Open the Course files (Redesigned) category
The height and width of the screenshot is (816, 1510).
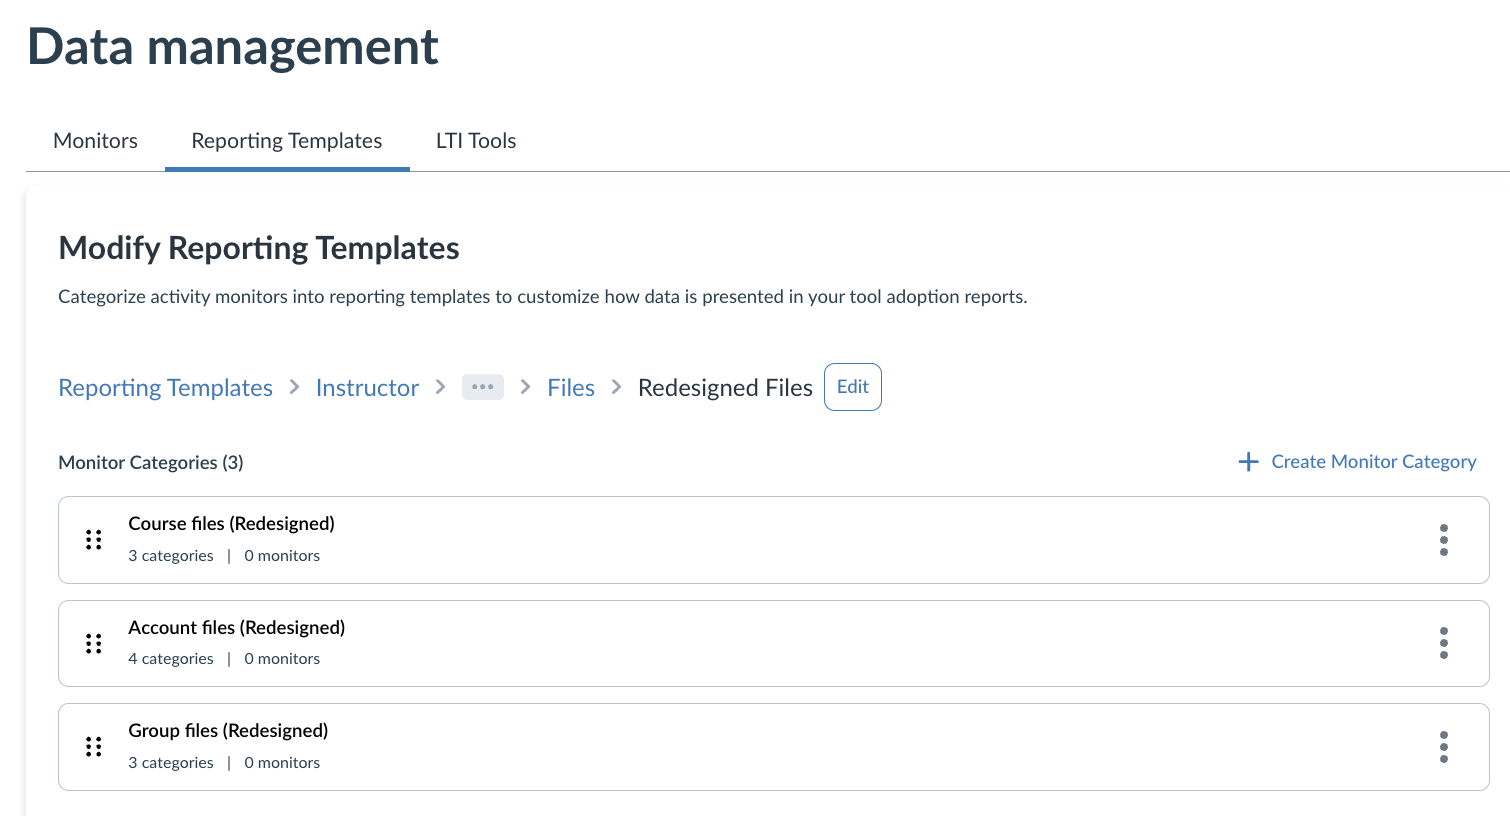coord(232,524)
